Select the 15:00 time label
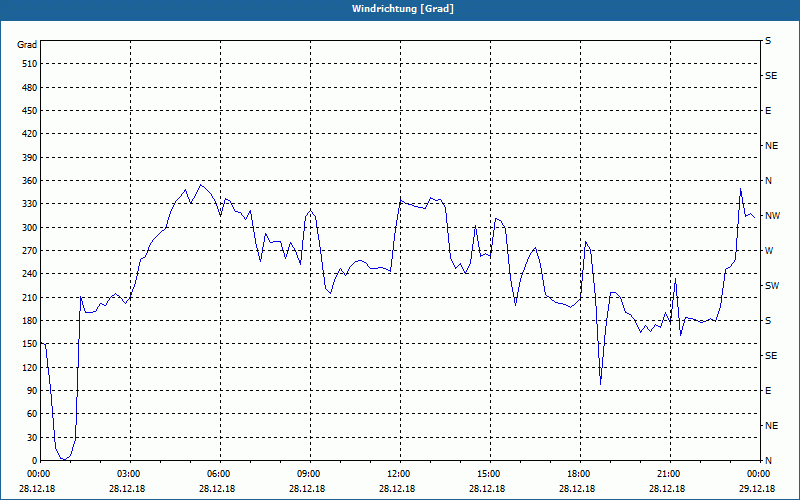The height and width of the screenshot is (500, 800). click(490, 474)
